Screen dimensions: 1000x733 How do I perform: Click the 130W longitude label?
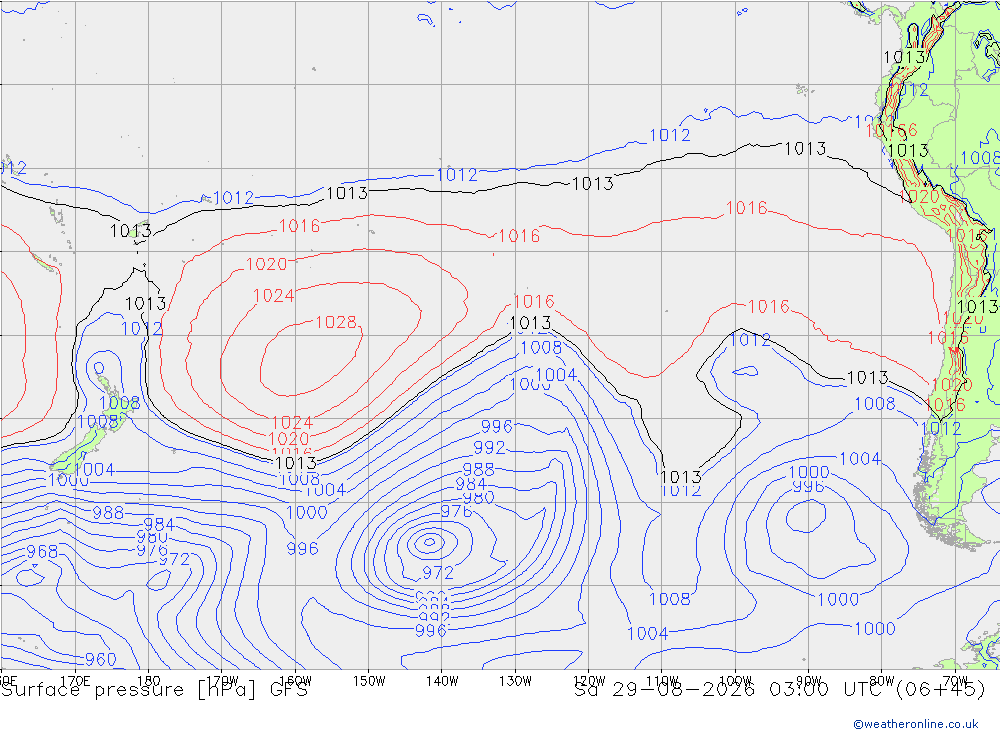(515, 681)
